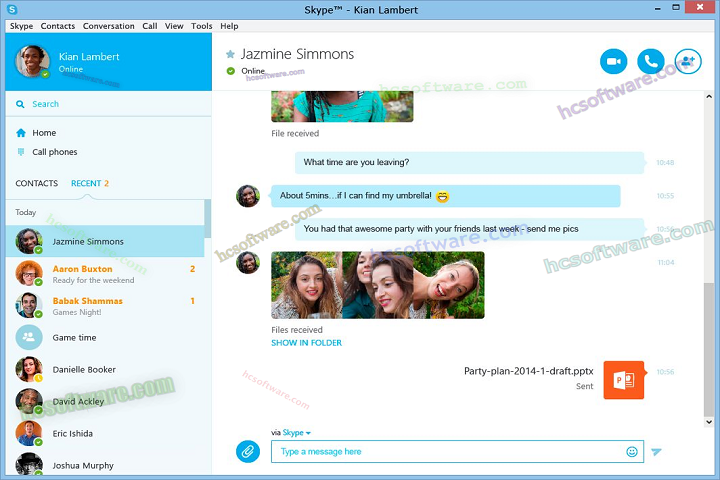
Task: Click the add people to conversation icon
Action: pyautogui.click(x=688, y=62)
